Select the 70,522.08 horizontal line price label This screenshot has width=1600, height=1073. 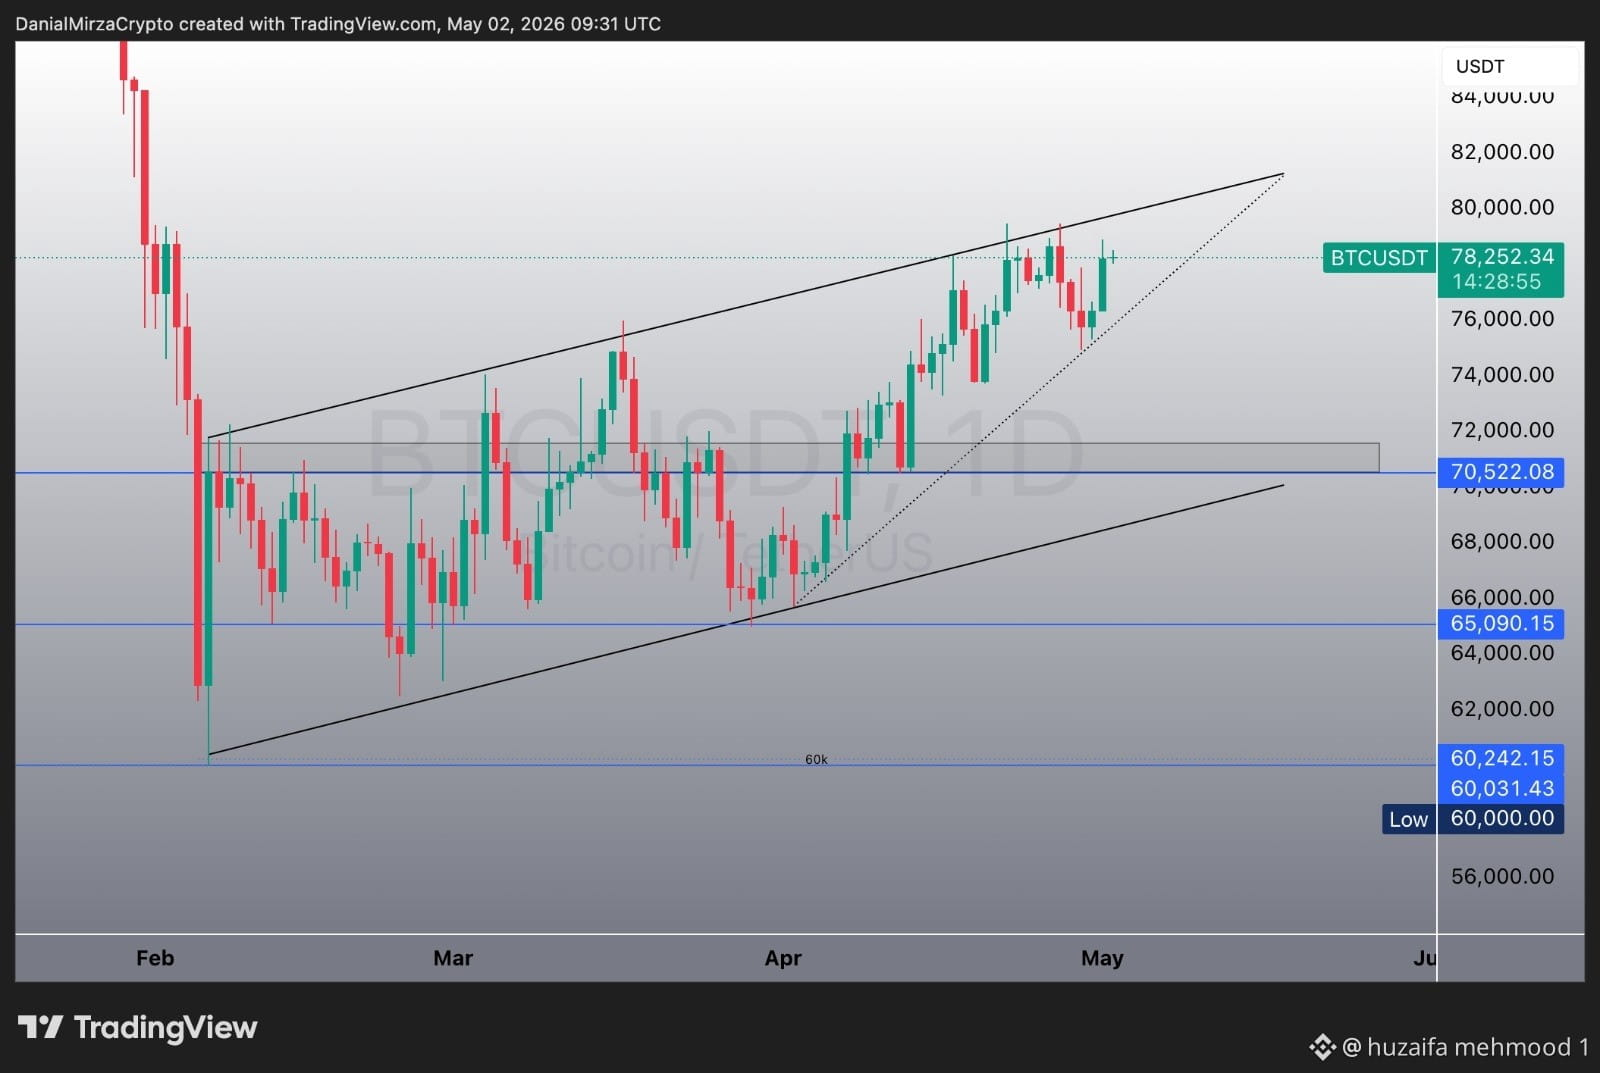pyautogui.click(x=1501, y=472)
